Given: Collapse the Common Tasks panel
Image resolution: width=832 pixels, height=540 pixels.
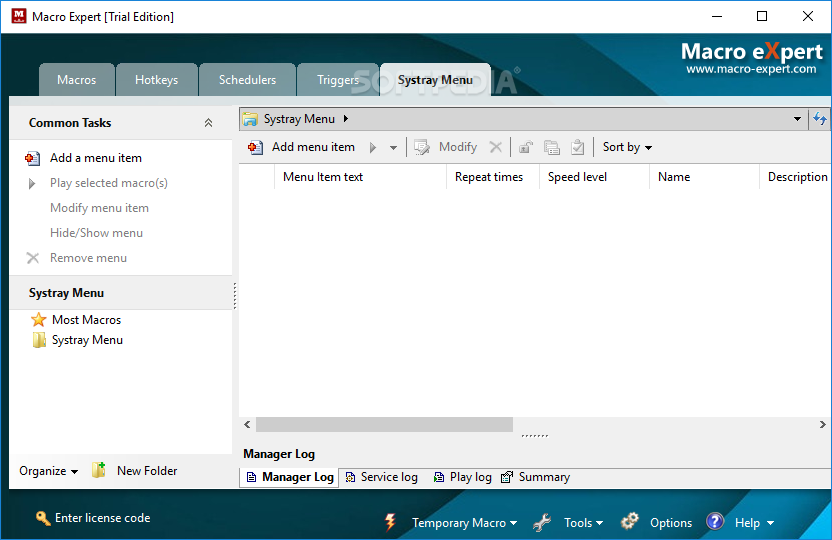Looking at the screenshot, I should 209,123.
